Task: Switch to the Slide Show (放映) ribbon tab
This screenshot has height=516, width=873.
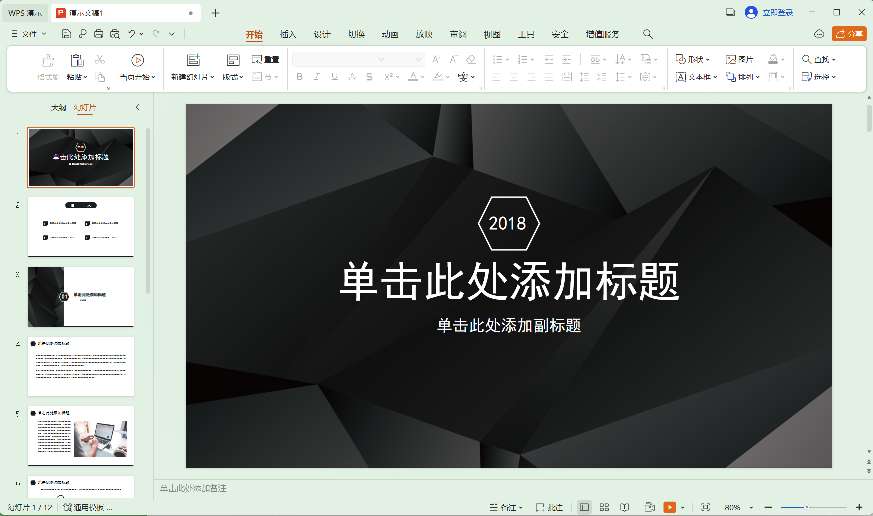Action: [424, 35]
